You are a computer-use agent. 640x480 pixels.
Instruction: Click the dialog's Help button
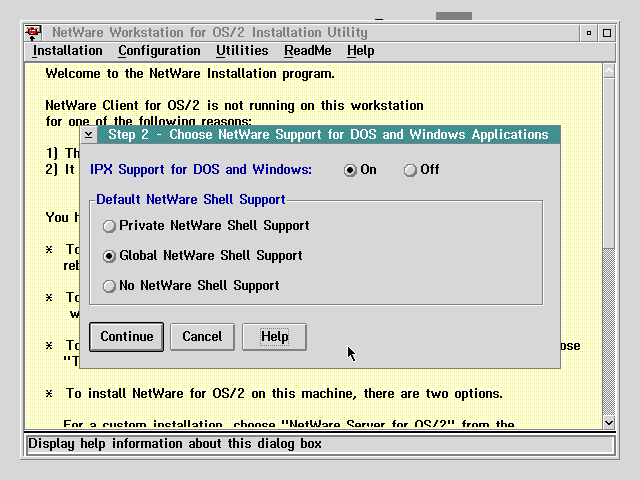(274, 337)
